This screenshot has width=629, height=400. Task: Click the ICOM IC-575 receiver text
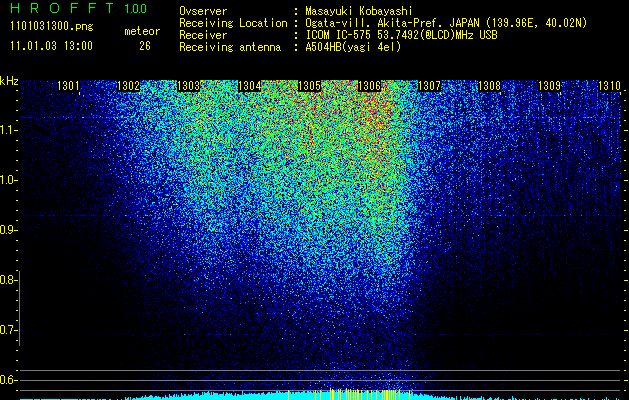401,35
